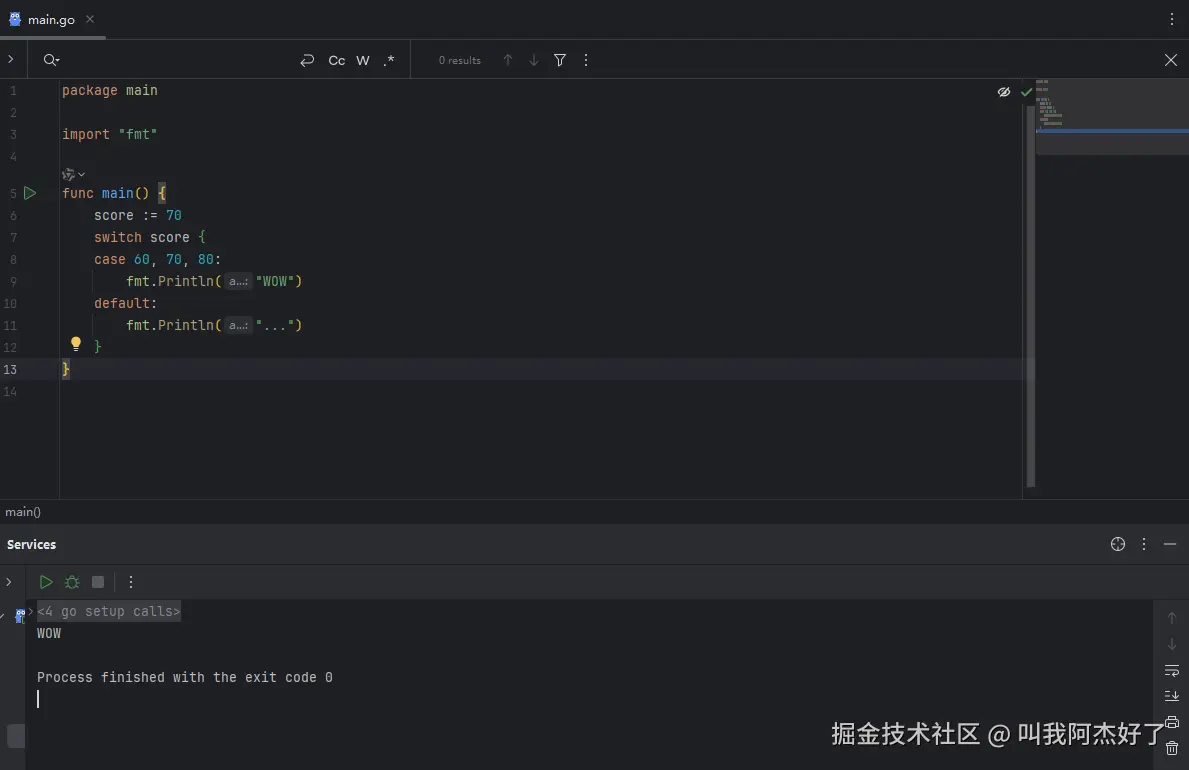This screenshot has height=770, width=1189.
Task: Clear console with trash icon
Action: coord(1172,748)
